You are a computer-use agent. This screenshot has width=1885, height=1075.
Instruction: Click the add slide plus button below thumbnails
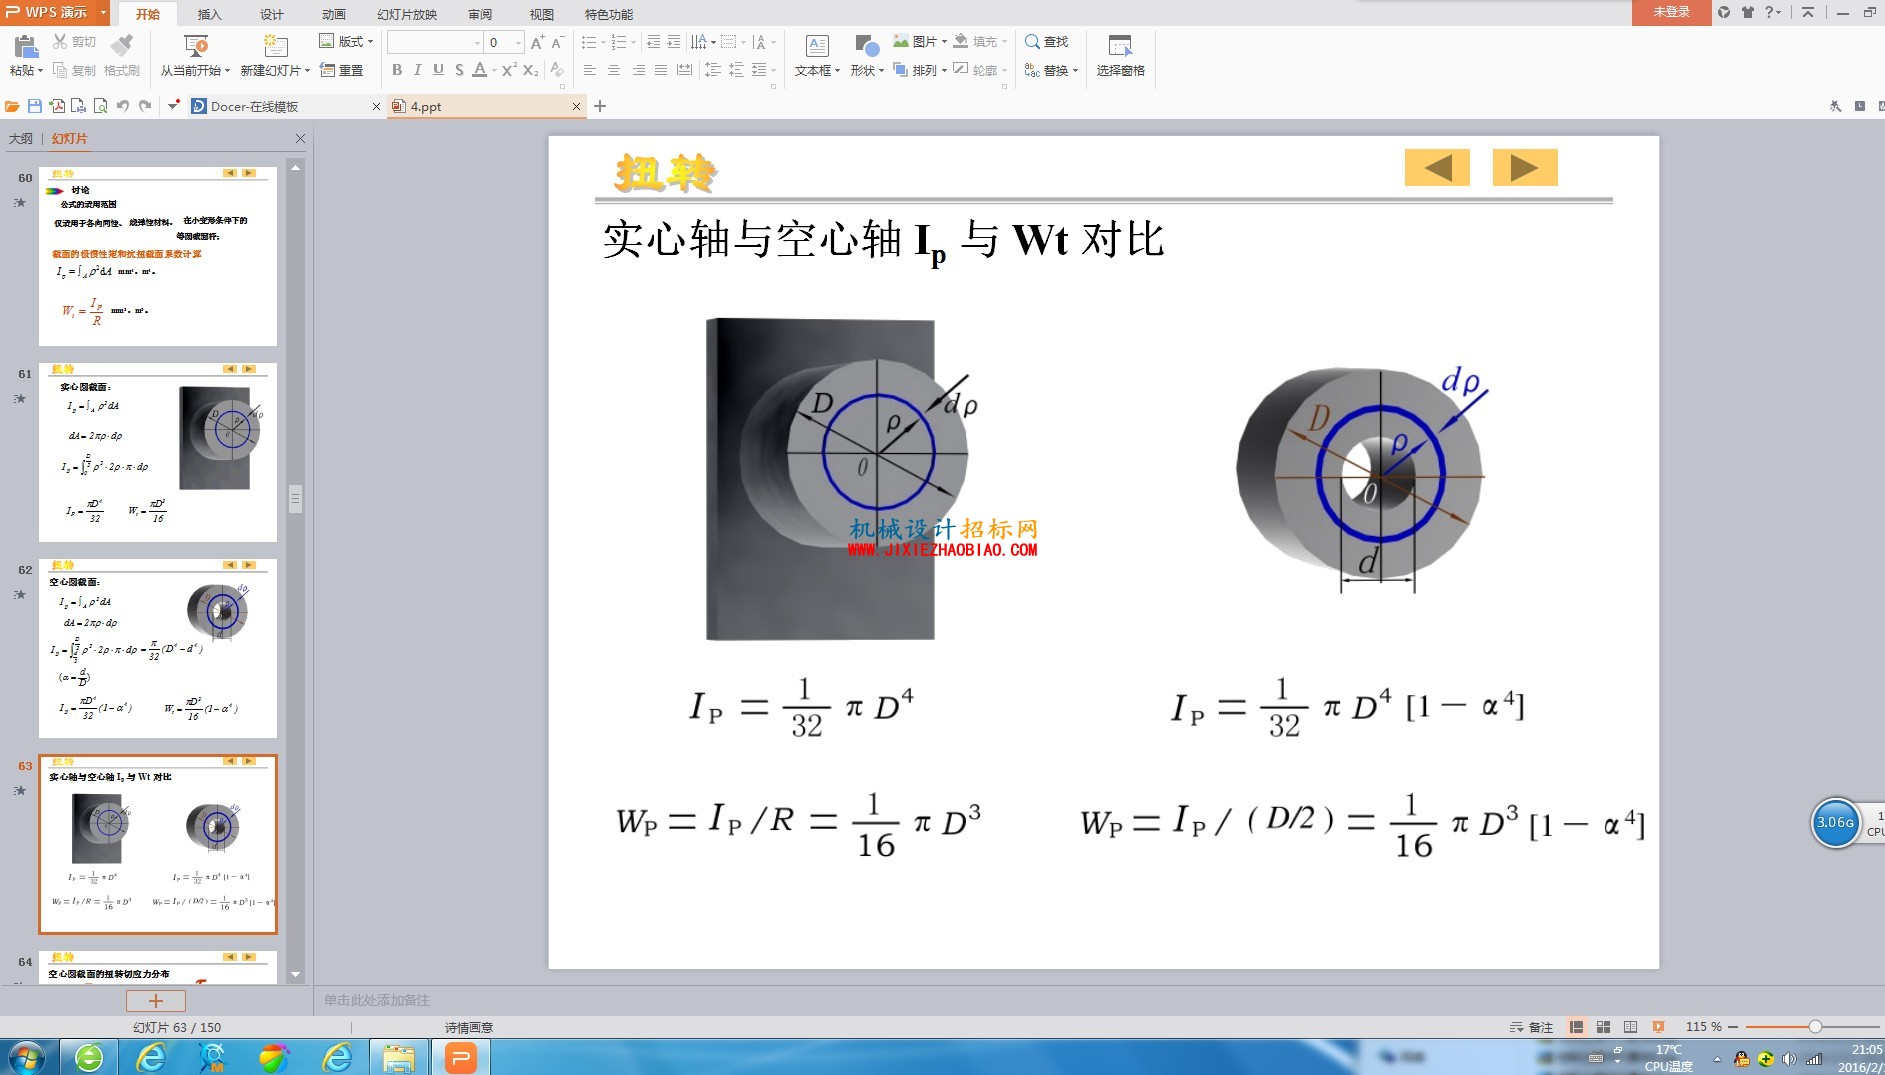(x=156, y=1000)
